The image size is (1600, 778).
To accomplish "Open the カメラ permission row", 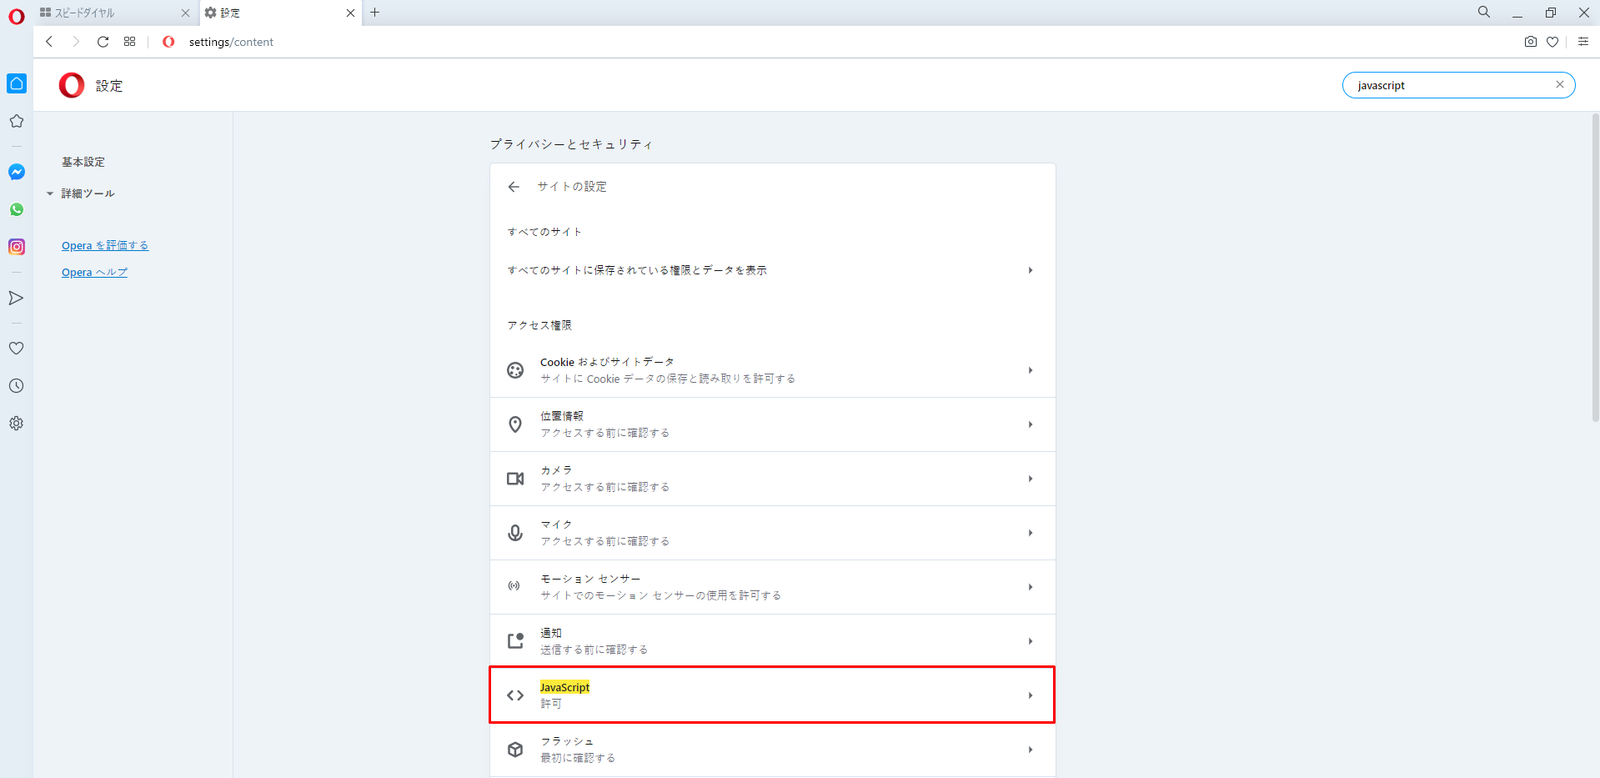I will (x=771, y=479).
